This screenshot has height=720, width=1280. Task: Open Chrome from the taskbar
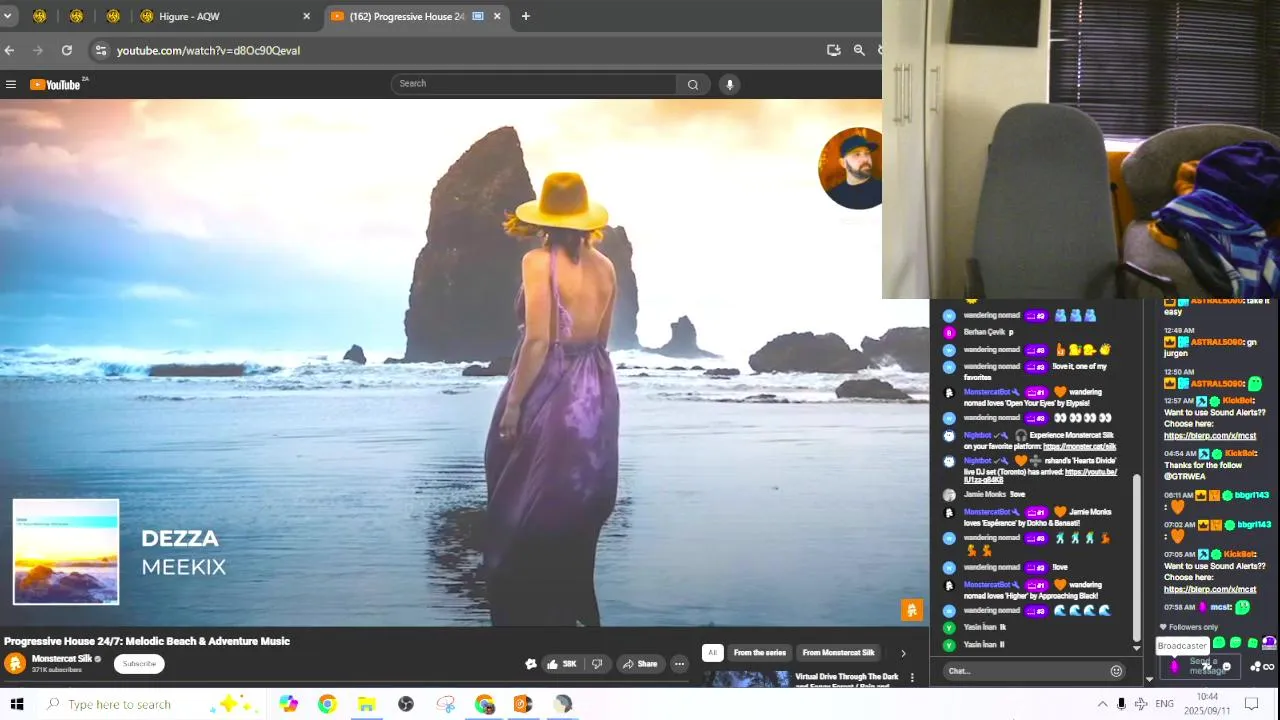pos(327,704)
